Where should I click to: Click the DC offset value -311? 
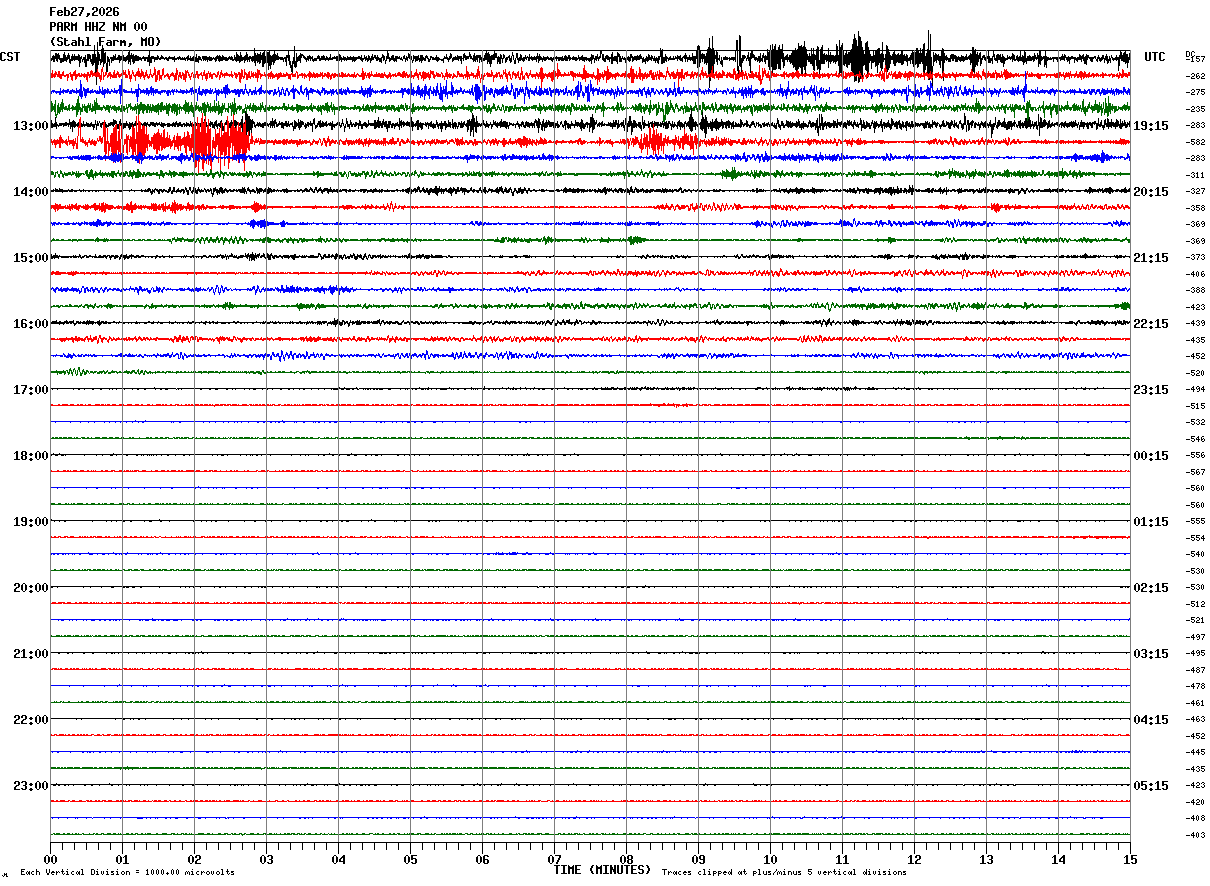click(x=1195, y=175)
